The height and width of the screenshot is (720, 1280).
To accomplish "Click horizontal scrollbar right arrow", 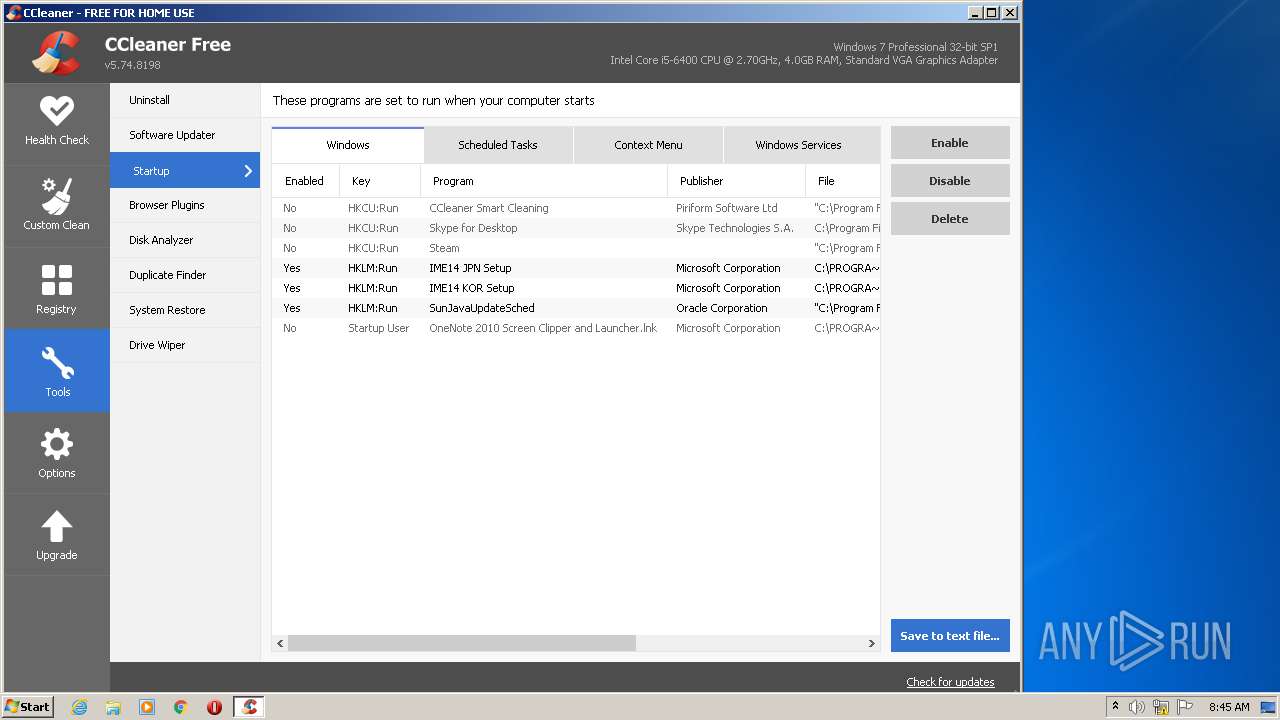I will click(x=871, y=644).
